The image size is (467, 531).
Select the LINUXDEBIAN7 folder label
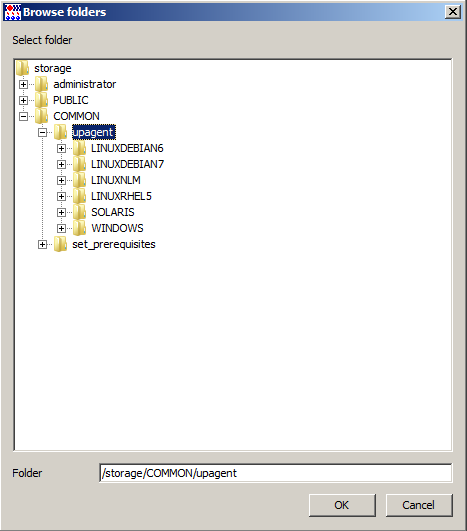[x=127, y=164]
